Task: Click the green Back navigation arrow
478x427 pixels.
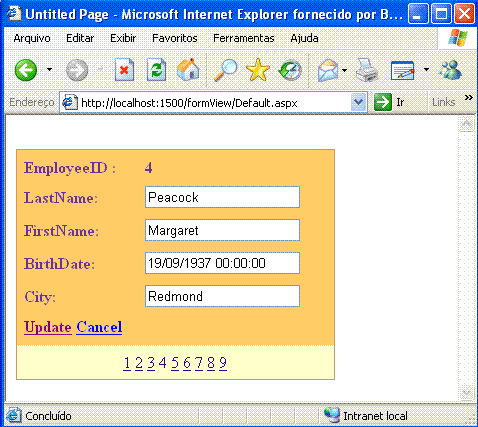Action: [26, 70]
